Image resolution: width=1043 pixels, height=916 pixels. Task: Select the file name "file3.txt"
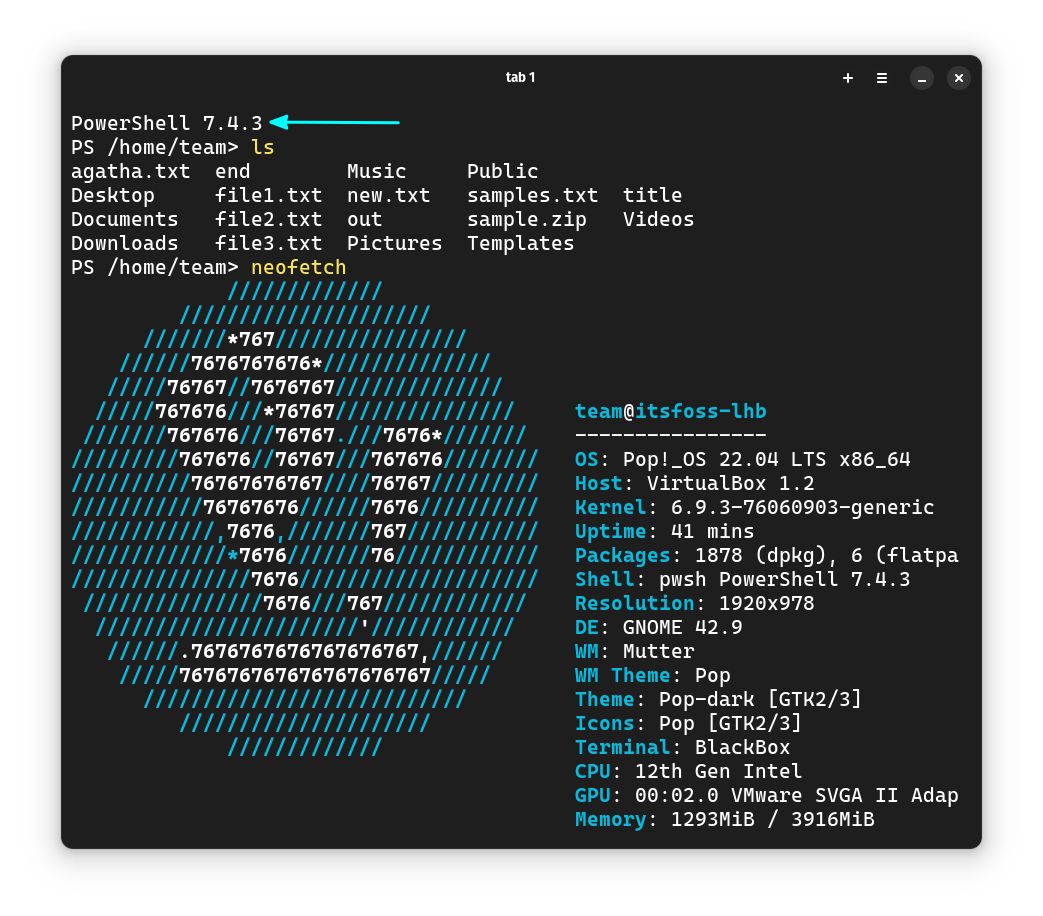[x=269, y=243]
